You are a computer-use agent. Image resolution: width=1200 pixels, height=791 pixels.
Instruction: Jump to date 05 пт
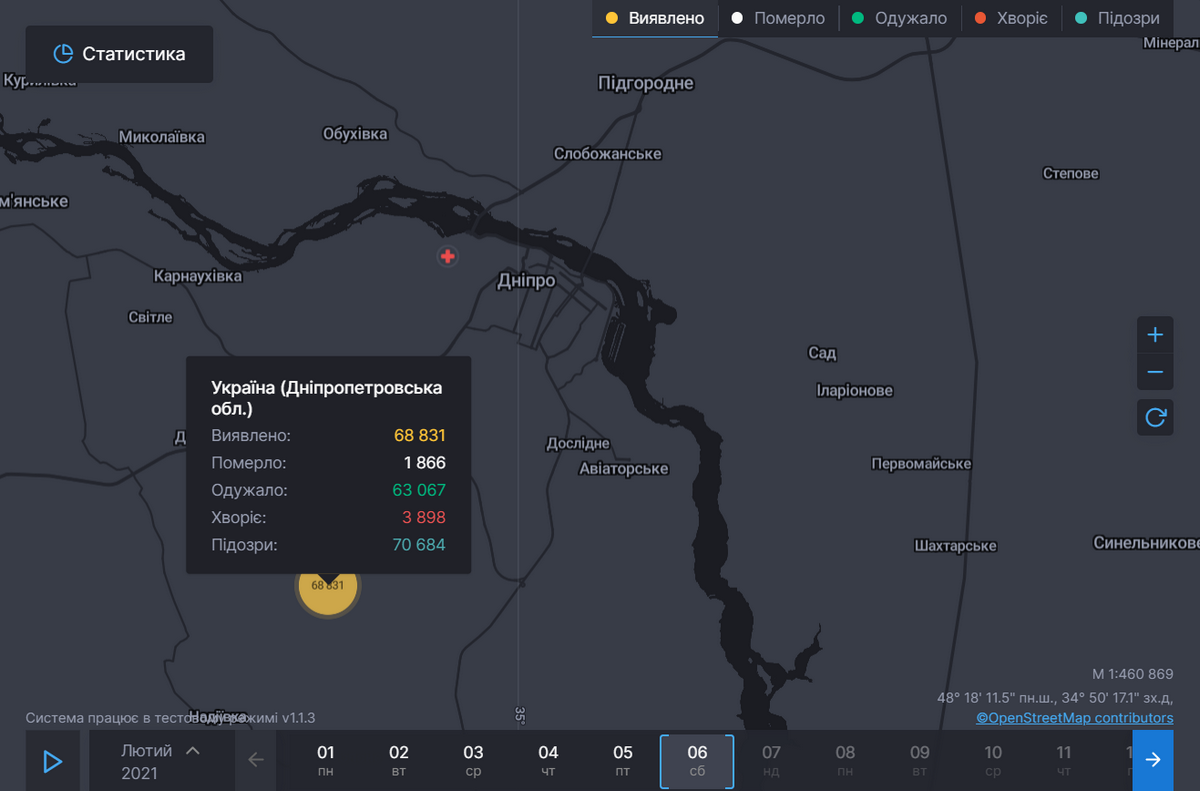pos(623,761)
